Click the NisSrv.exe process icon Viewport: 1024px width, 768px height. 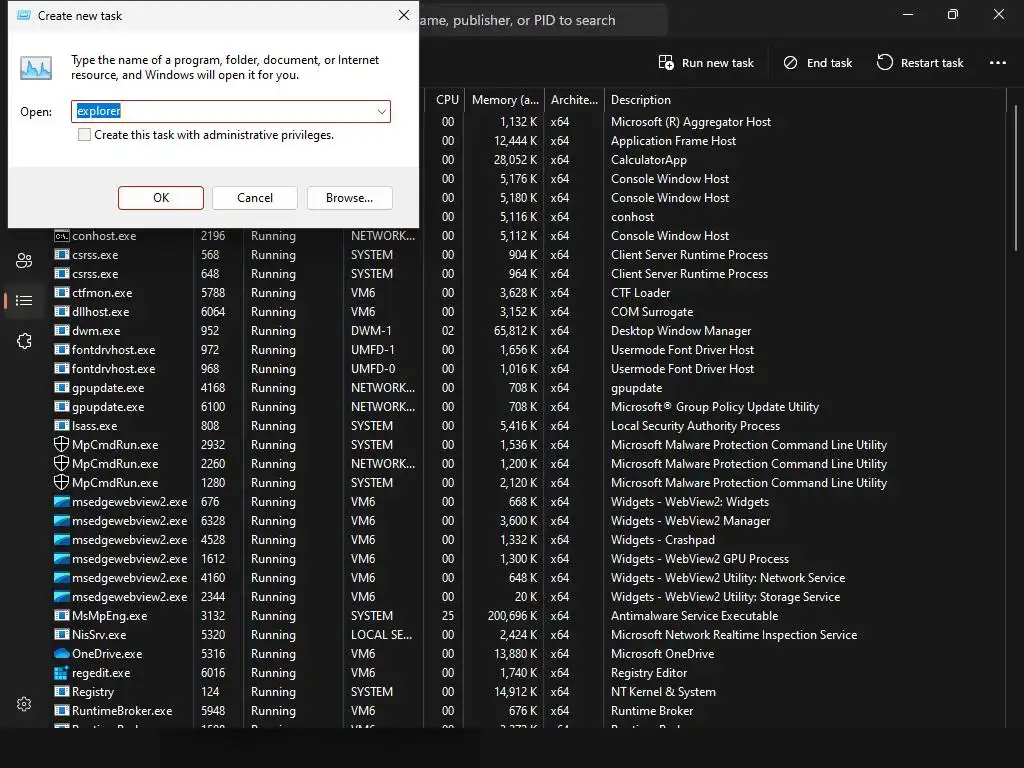(61, 635)
